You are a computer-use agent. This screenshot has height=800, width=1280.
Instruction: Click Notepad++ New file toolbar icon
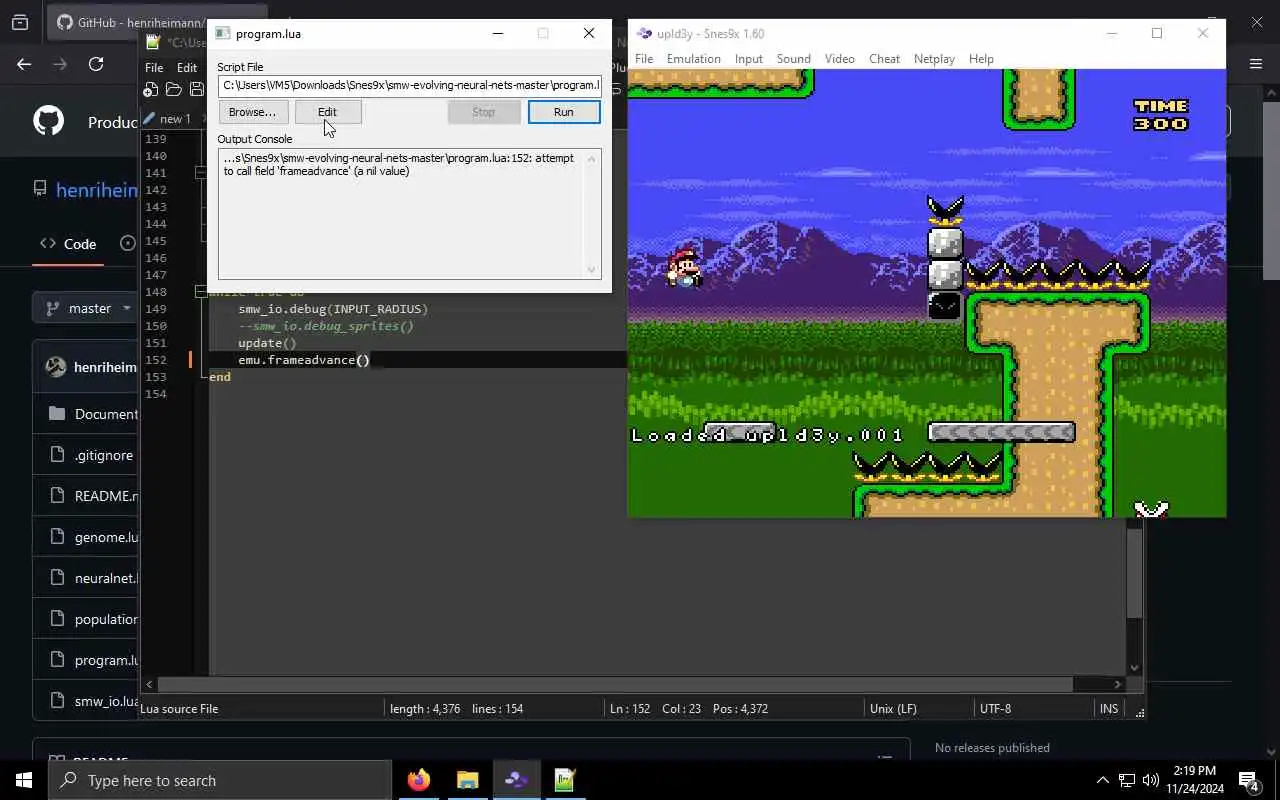(151, 90)
